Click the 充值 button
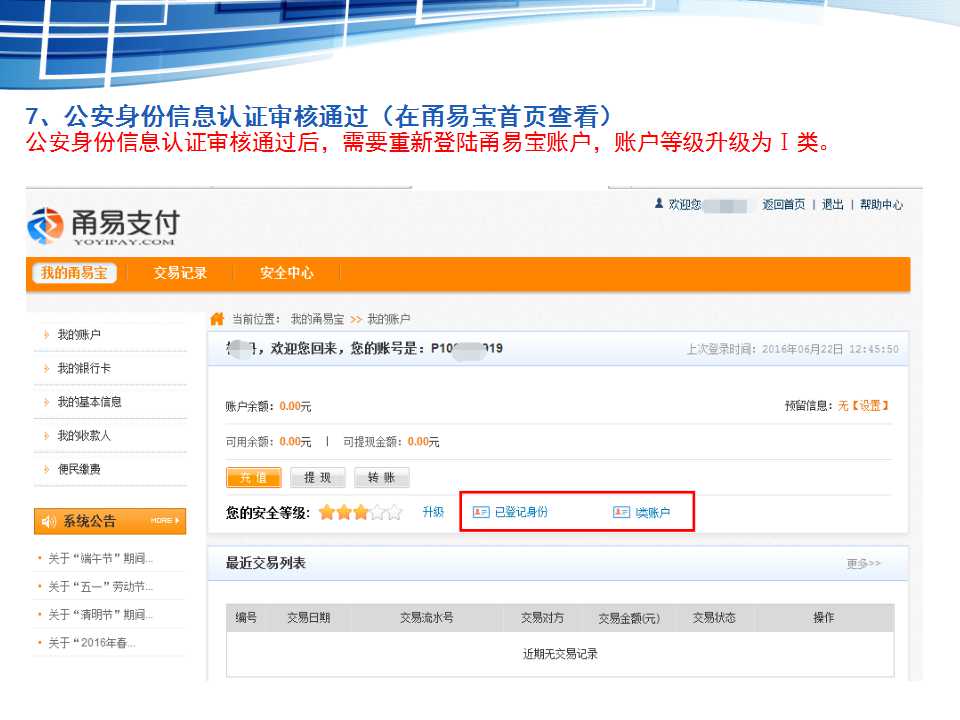 click(253, 478)
